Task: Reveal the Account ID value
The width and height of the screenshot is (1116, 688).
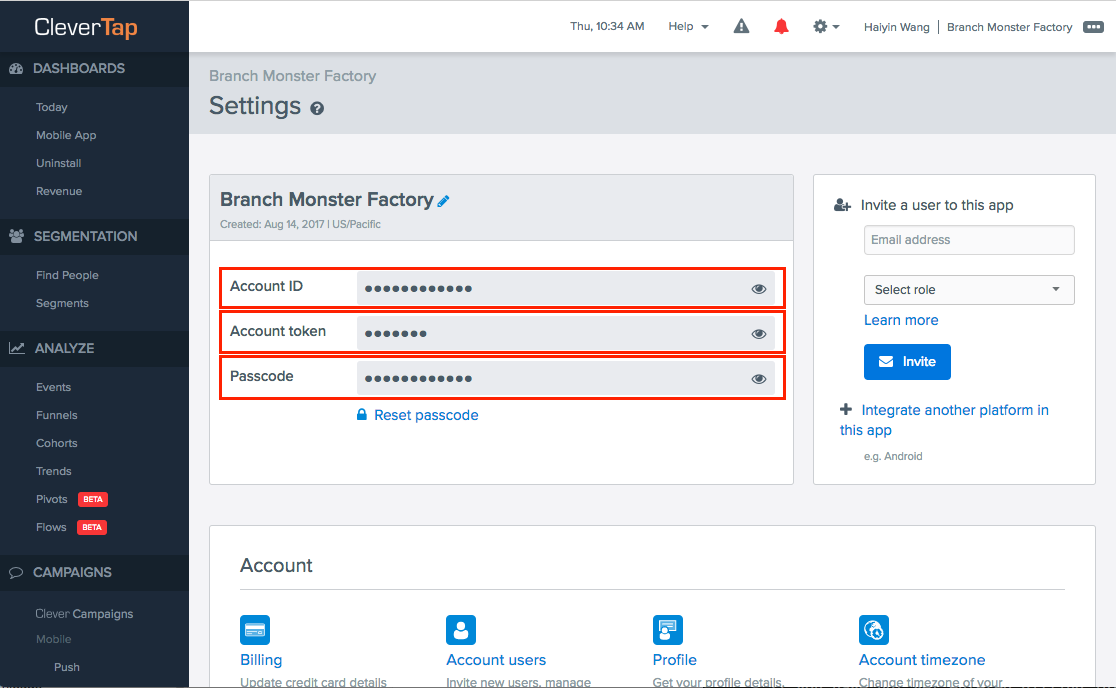Action: pos(759,289)
